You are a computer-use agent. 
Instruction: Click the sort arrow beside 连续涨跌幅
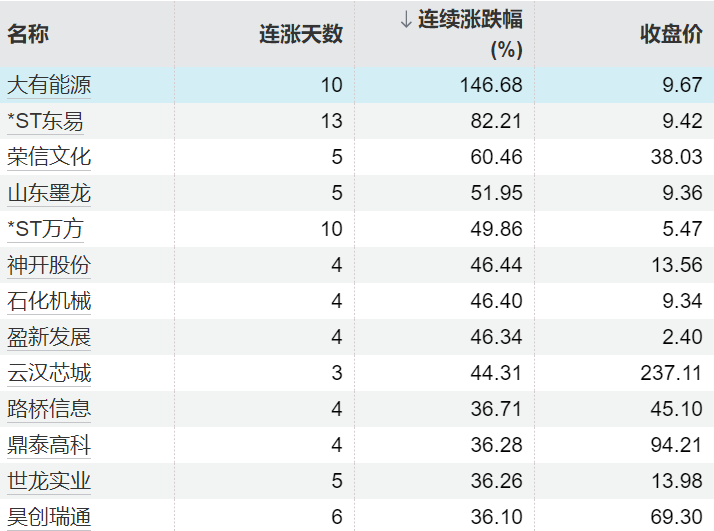pyautogui.click(x=406, y=20)
